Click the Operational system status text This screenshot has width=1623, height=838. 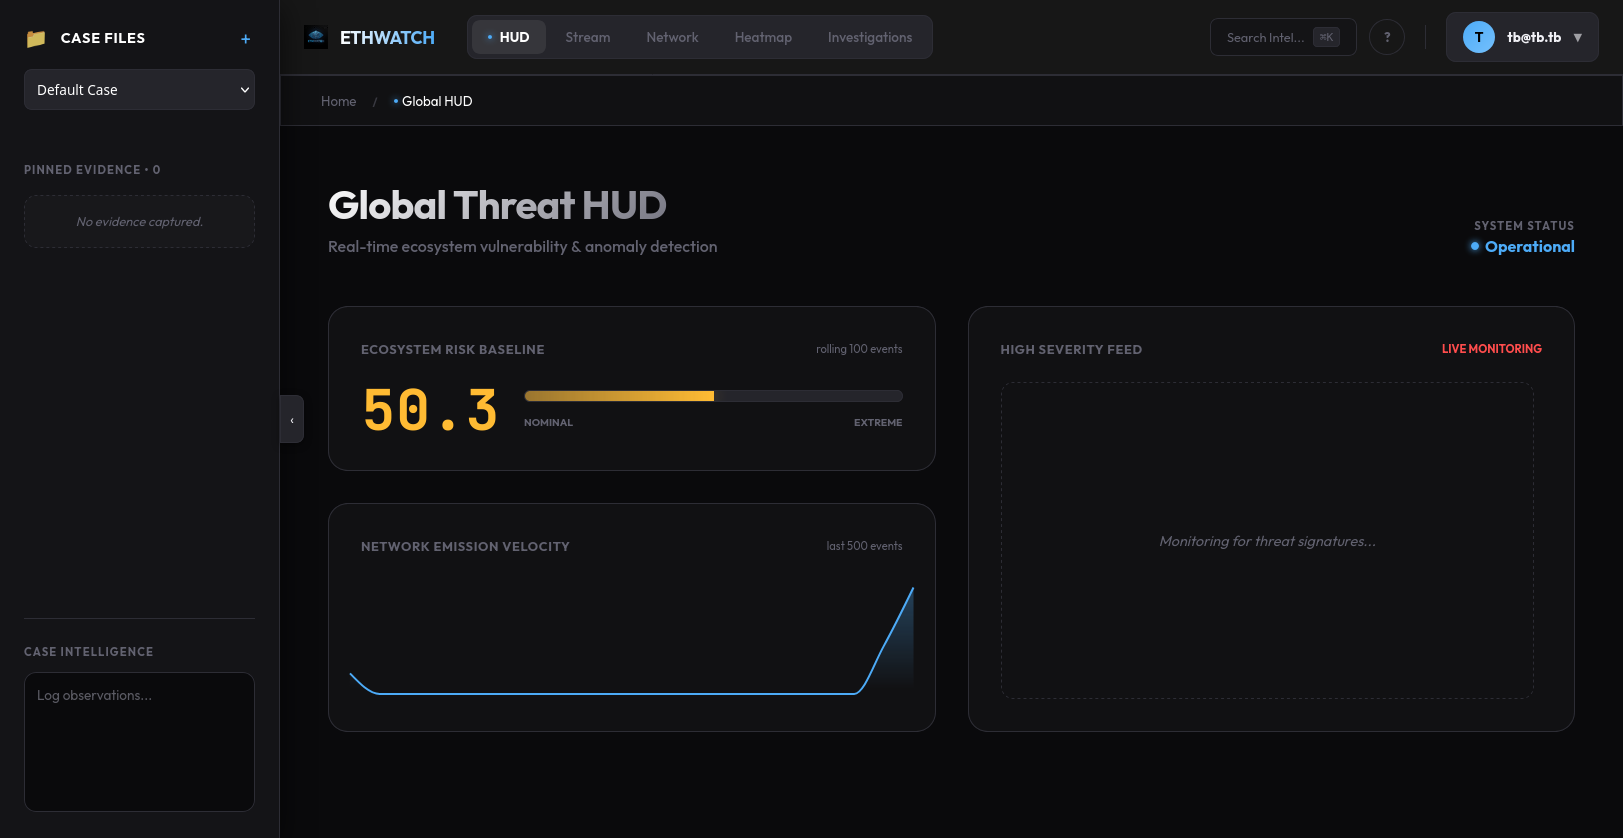pyautogui.click(x=1529, y=246)
